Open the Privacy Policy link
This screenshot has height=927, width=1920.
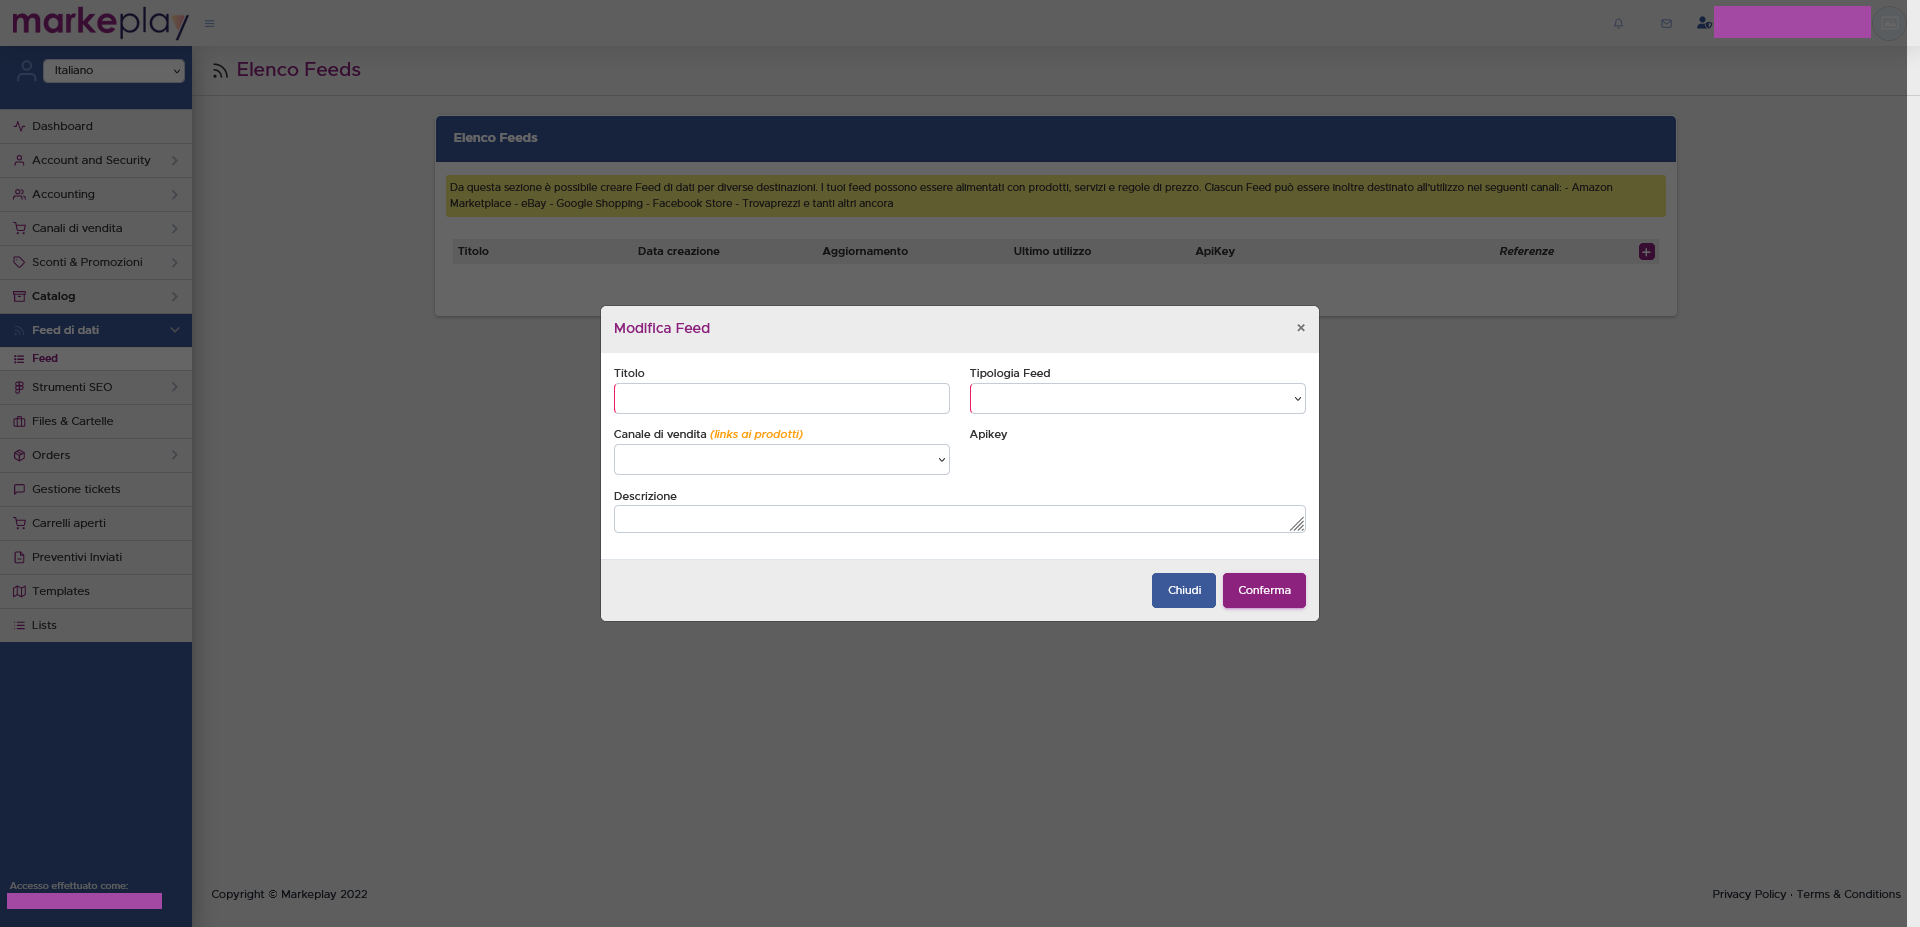[1748, 894]
